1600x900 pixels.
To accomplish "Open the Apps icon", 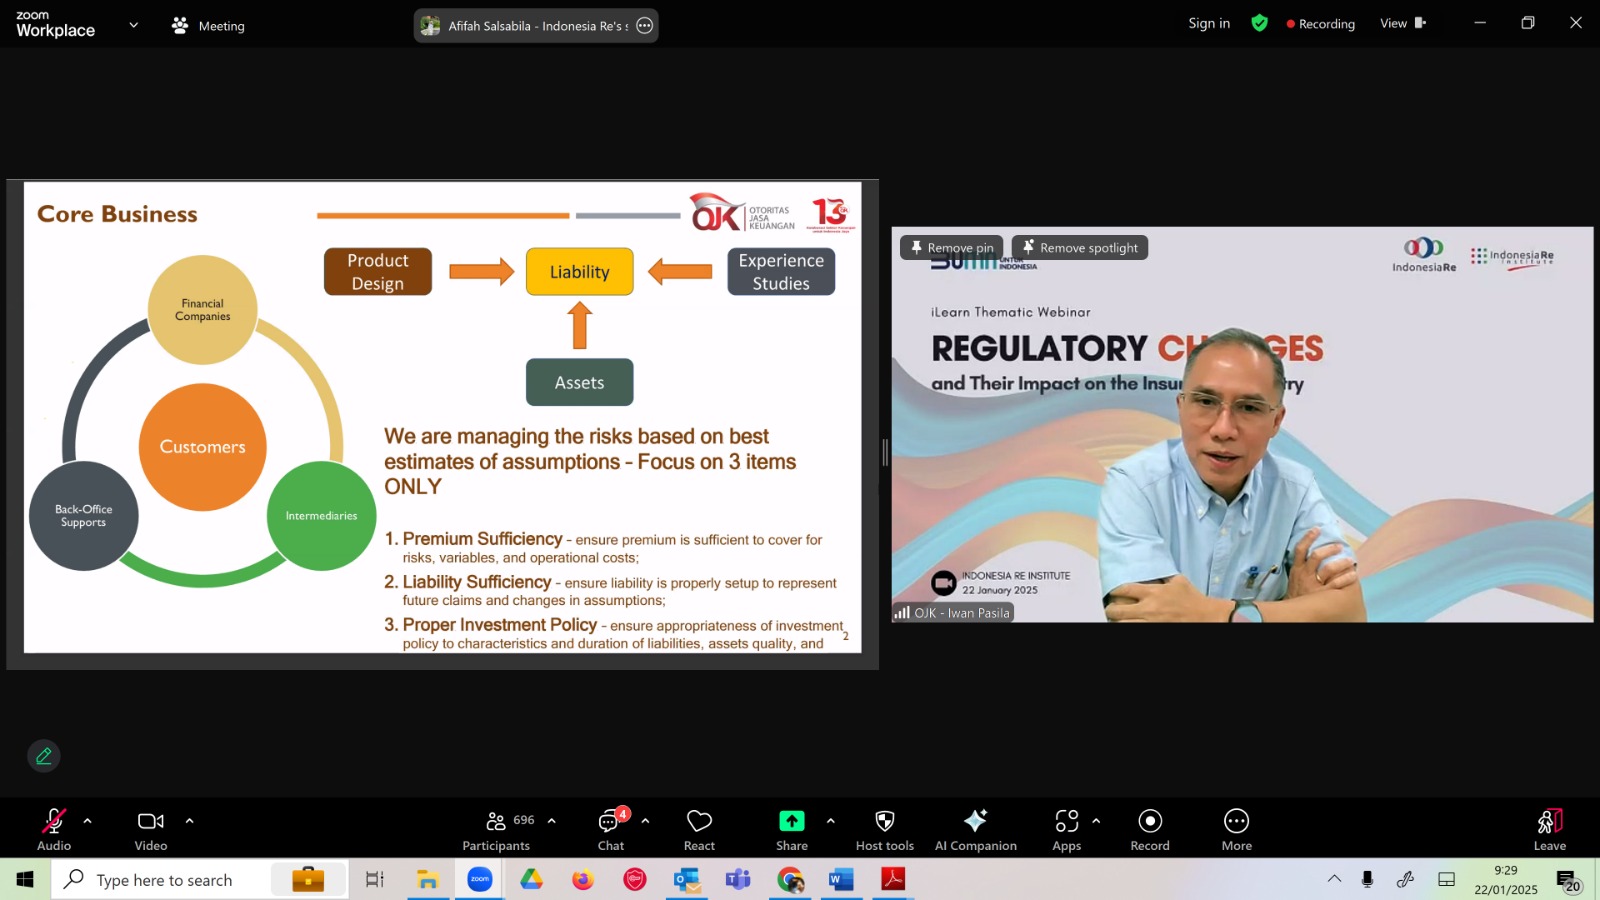I will tap(1067, 821).
